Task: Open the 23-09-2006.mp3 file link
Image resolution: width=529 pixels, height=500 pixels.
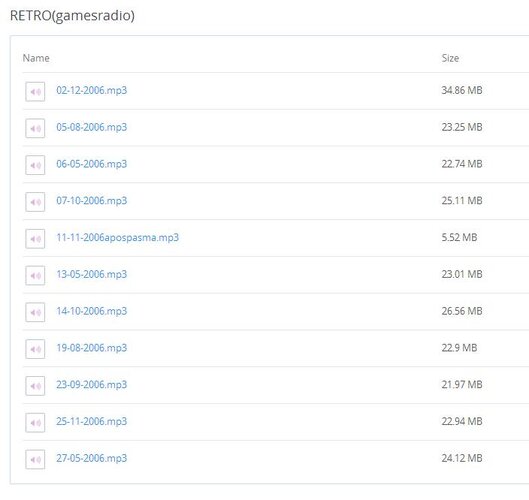Action: (92, 385)
